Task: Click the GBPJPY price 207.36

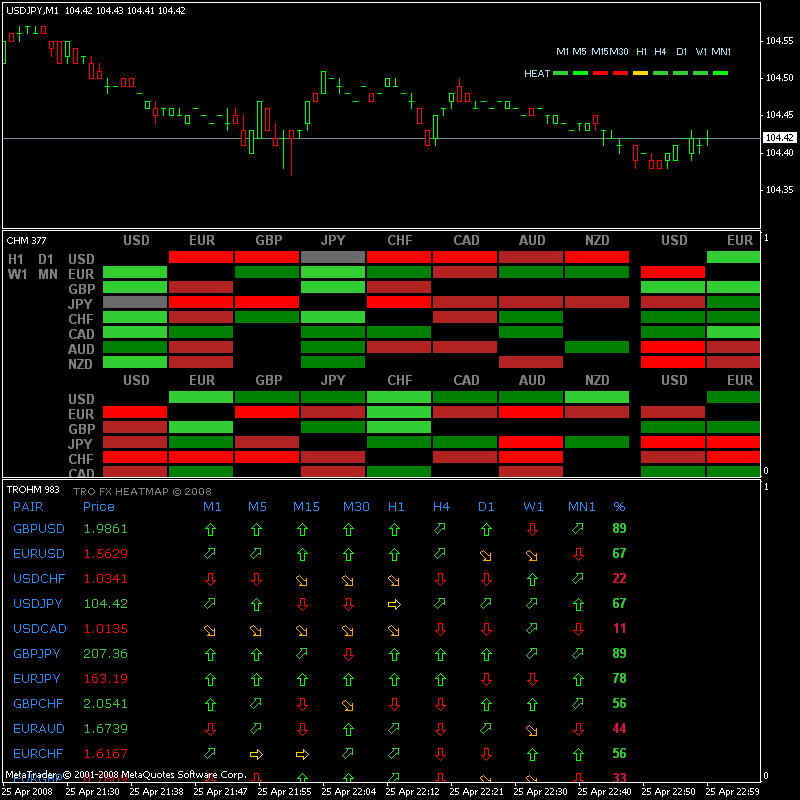Action: point(105,654)
